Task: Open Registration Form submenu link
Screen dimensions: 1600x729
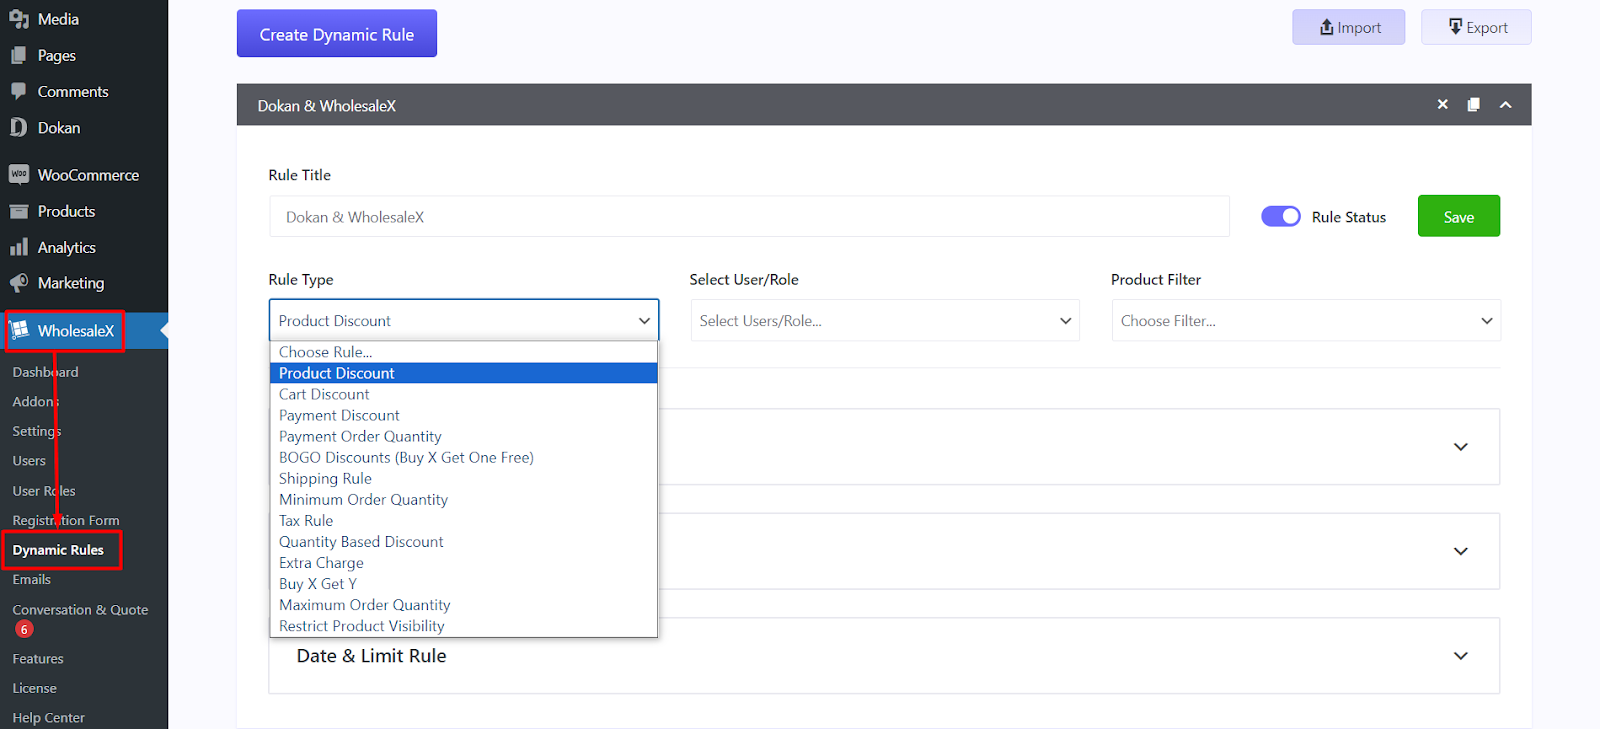Action: pos(66,520)
